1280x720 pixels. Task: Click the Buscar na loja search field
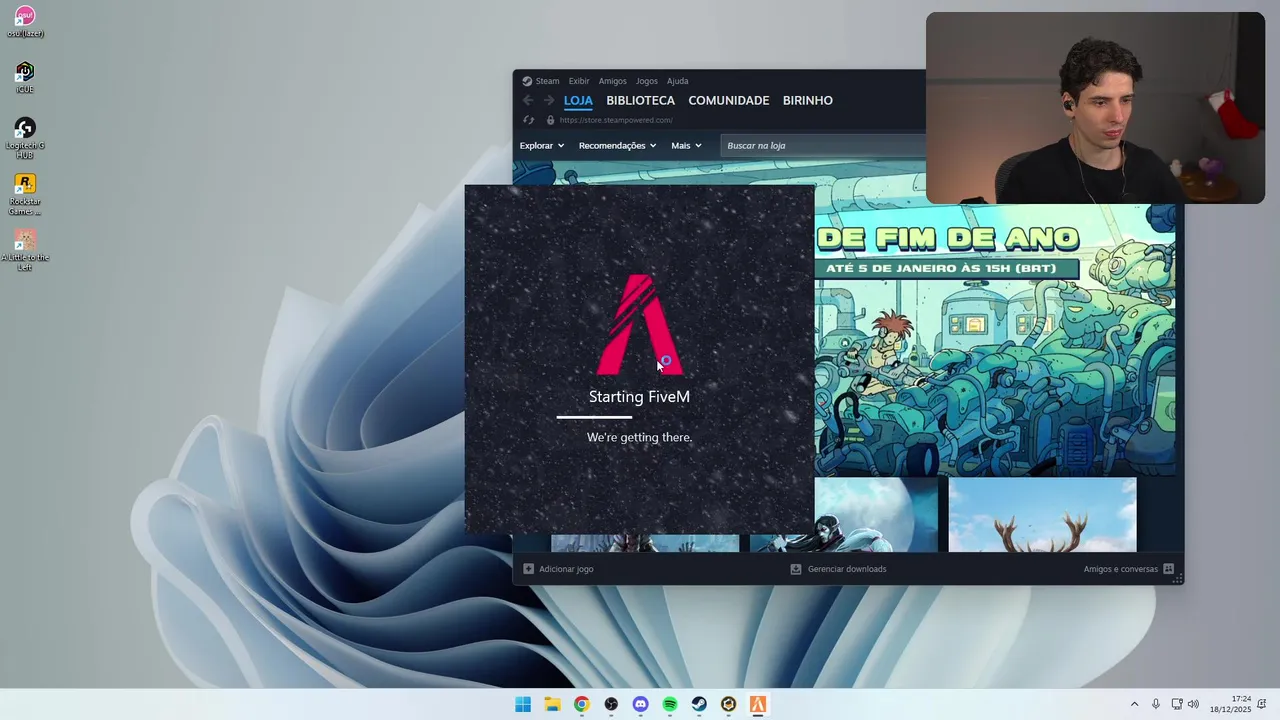tap(823, 146)
